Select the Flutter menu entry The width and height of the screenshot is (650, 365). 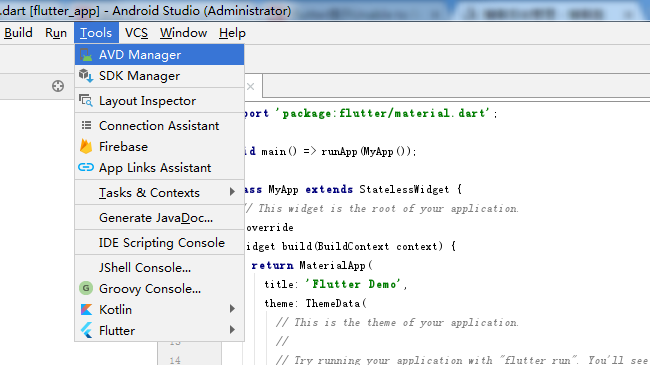[x=160, y=331]
